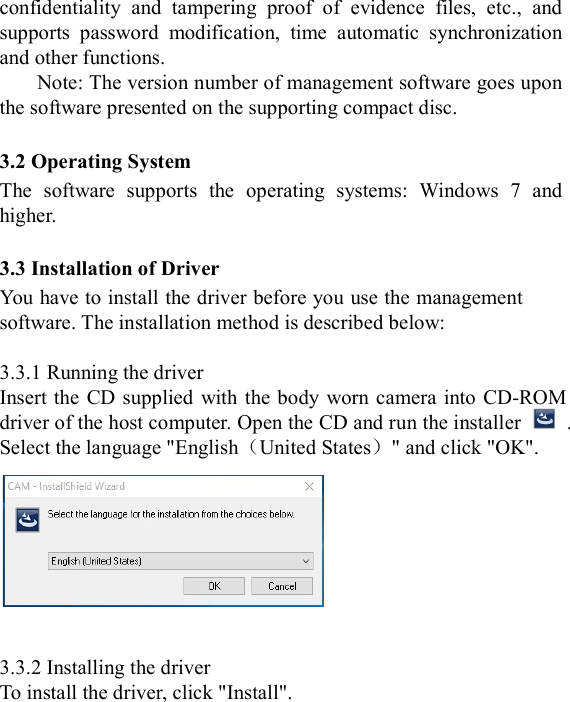Image resolution: width=570 pixels, height=702 pixels.
Task: Click the '3.3 Installation of Driver' heading
Action: pos(110,269)
